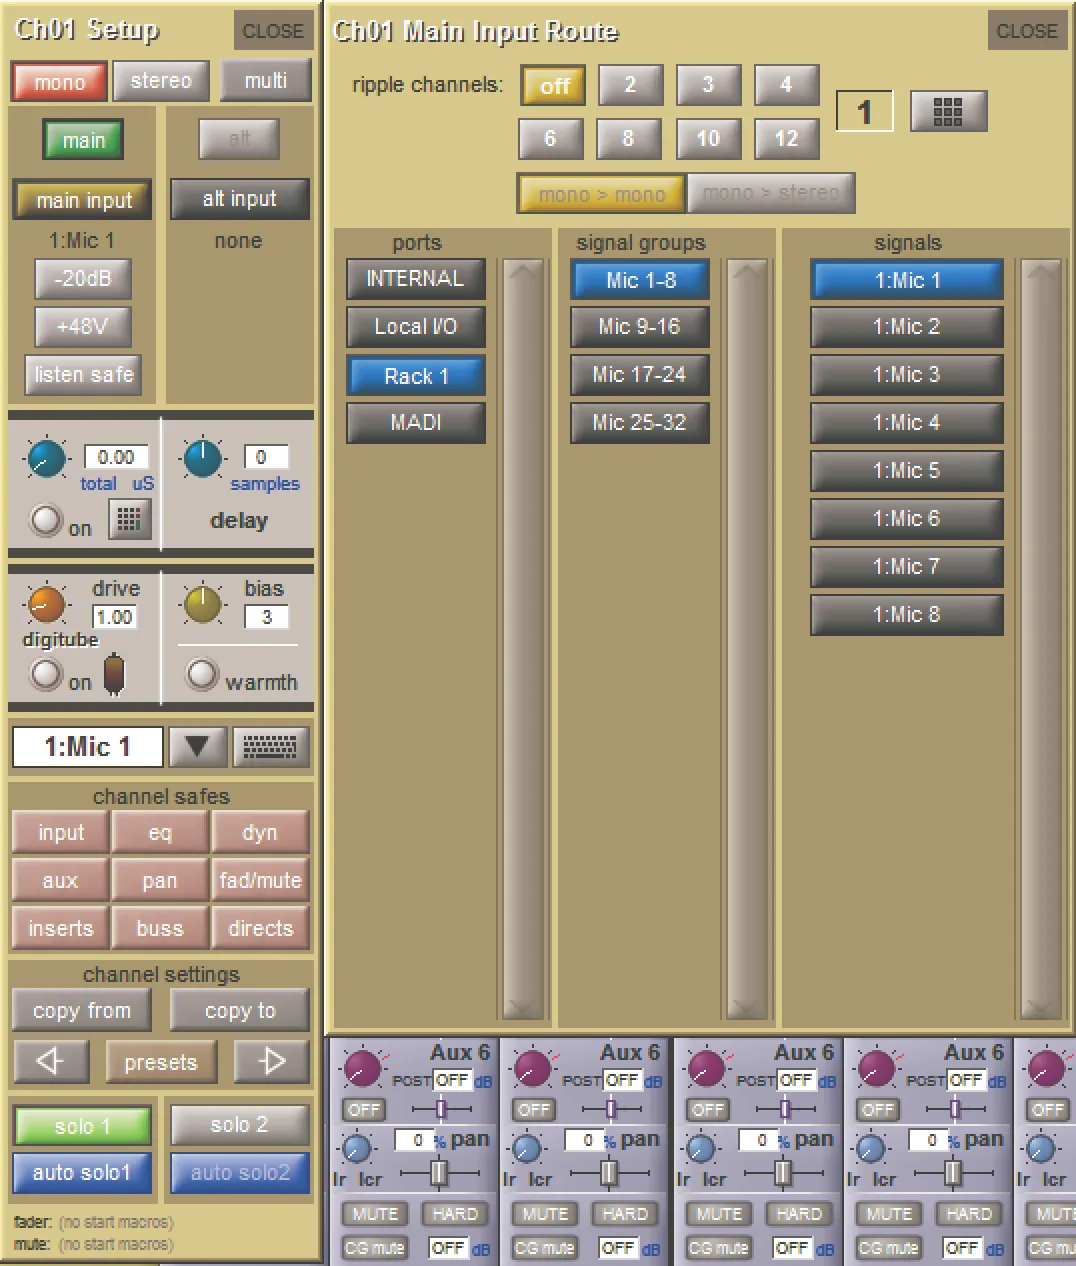Screen dimensions: 1076x1266
Task: Click the channel name field 1:Mic 1
Action: [x=87, y=746]
